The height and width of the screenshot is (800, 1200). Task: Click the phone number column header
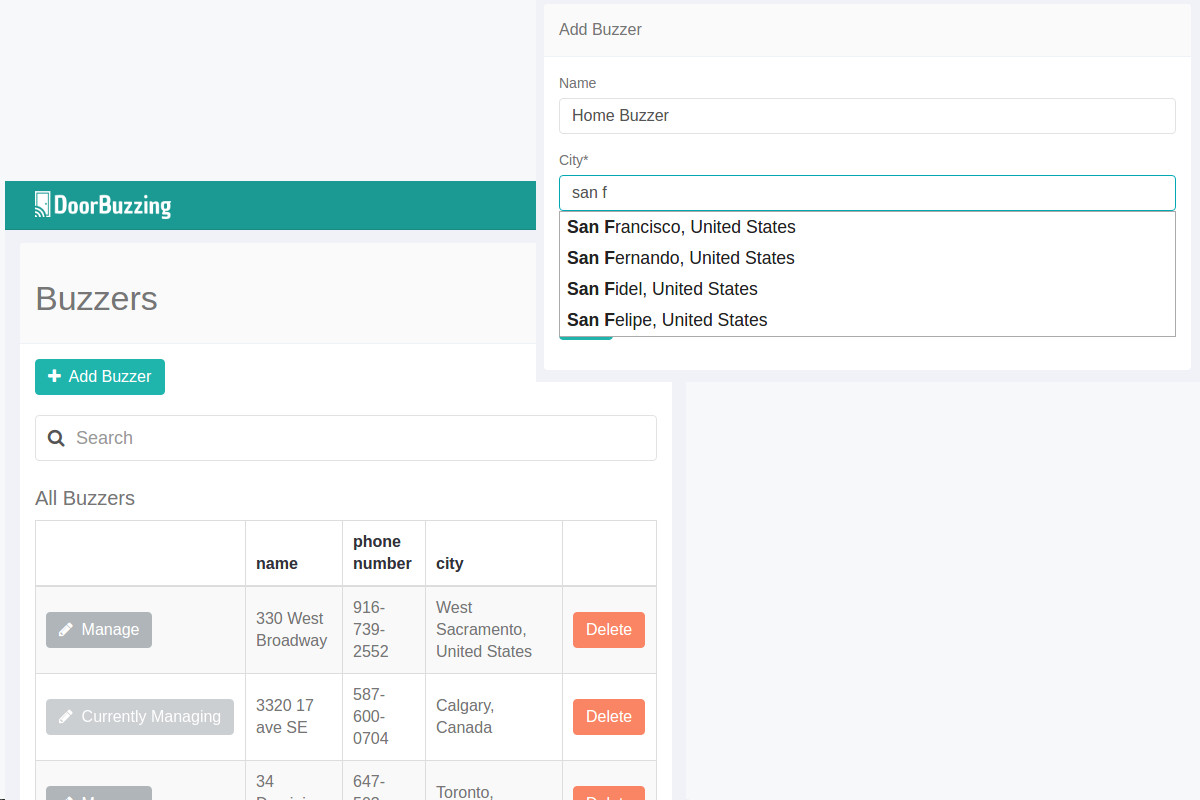click(x=382, y=553)
